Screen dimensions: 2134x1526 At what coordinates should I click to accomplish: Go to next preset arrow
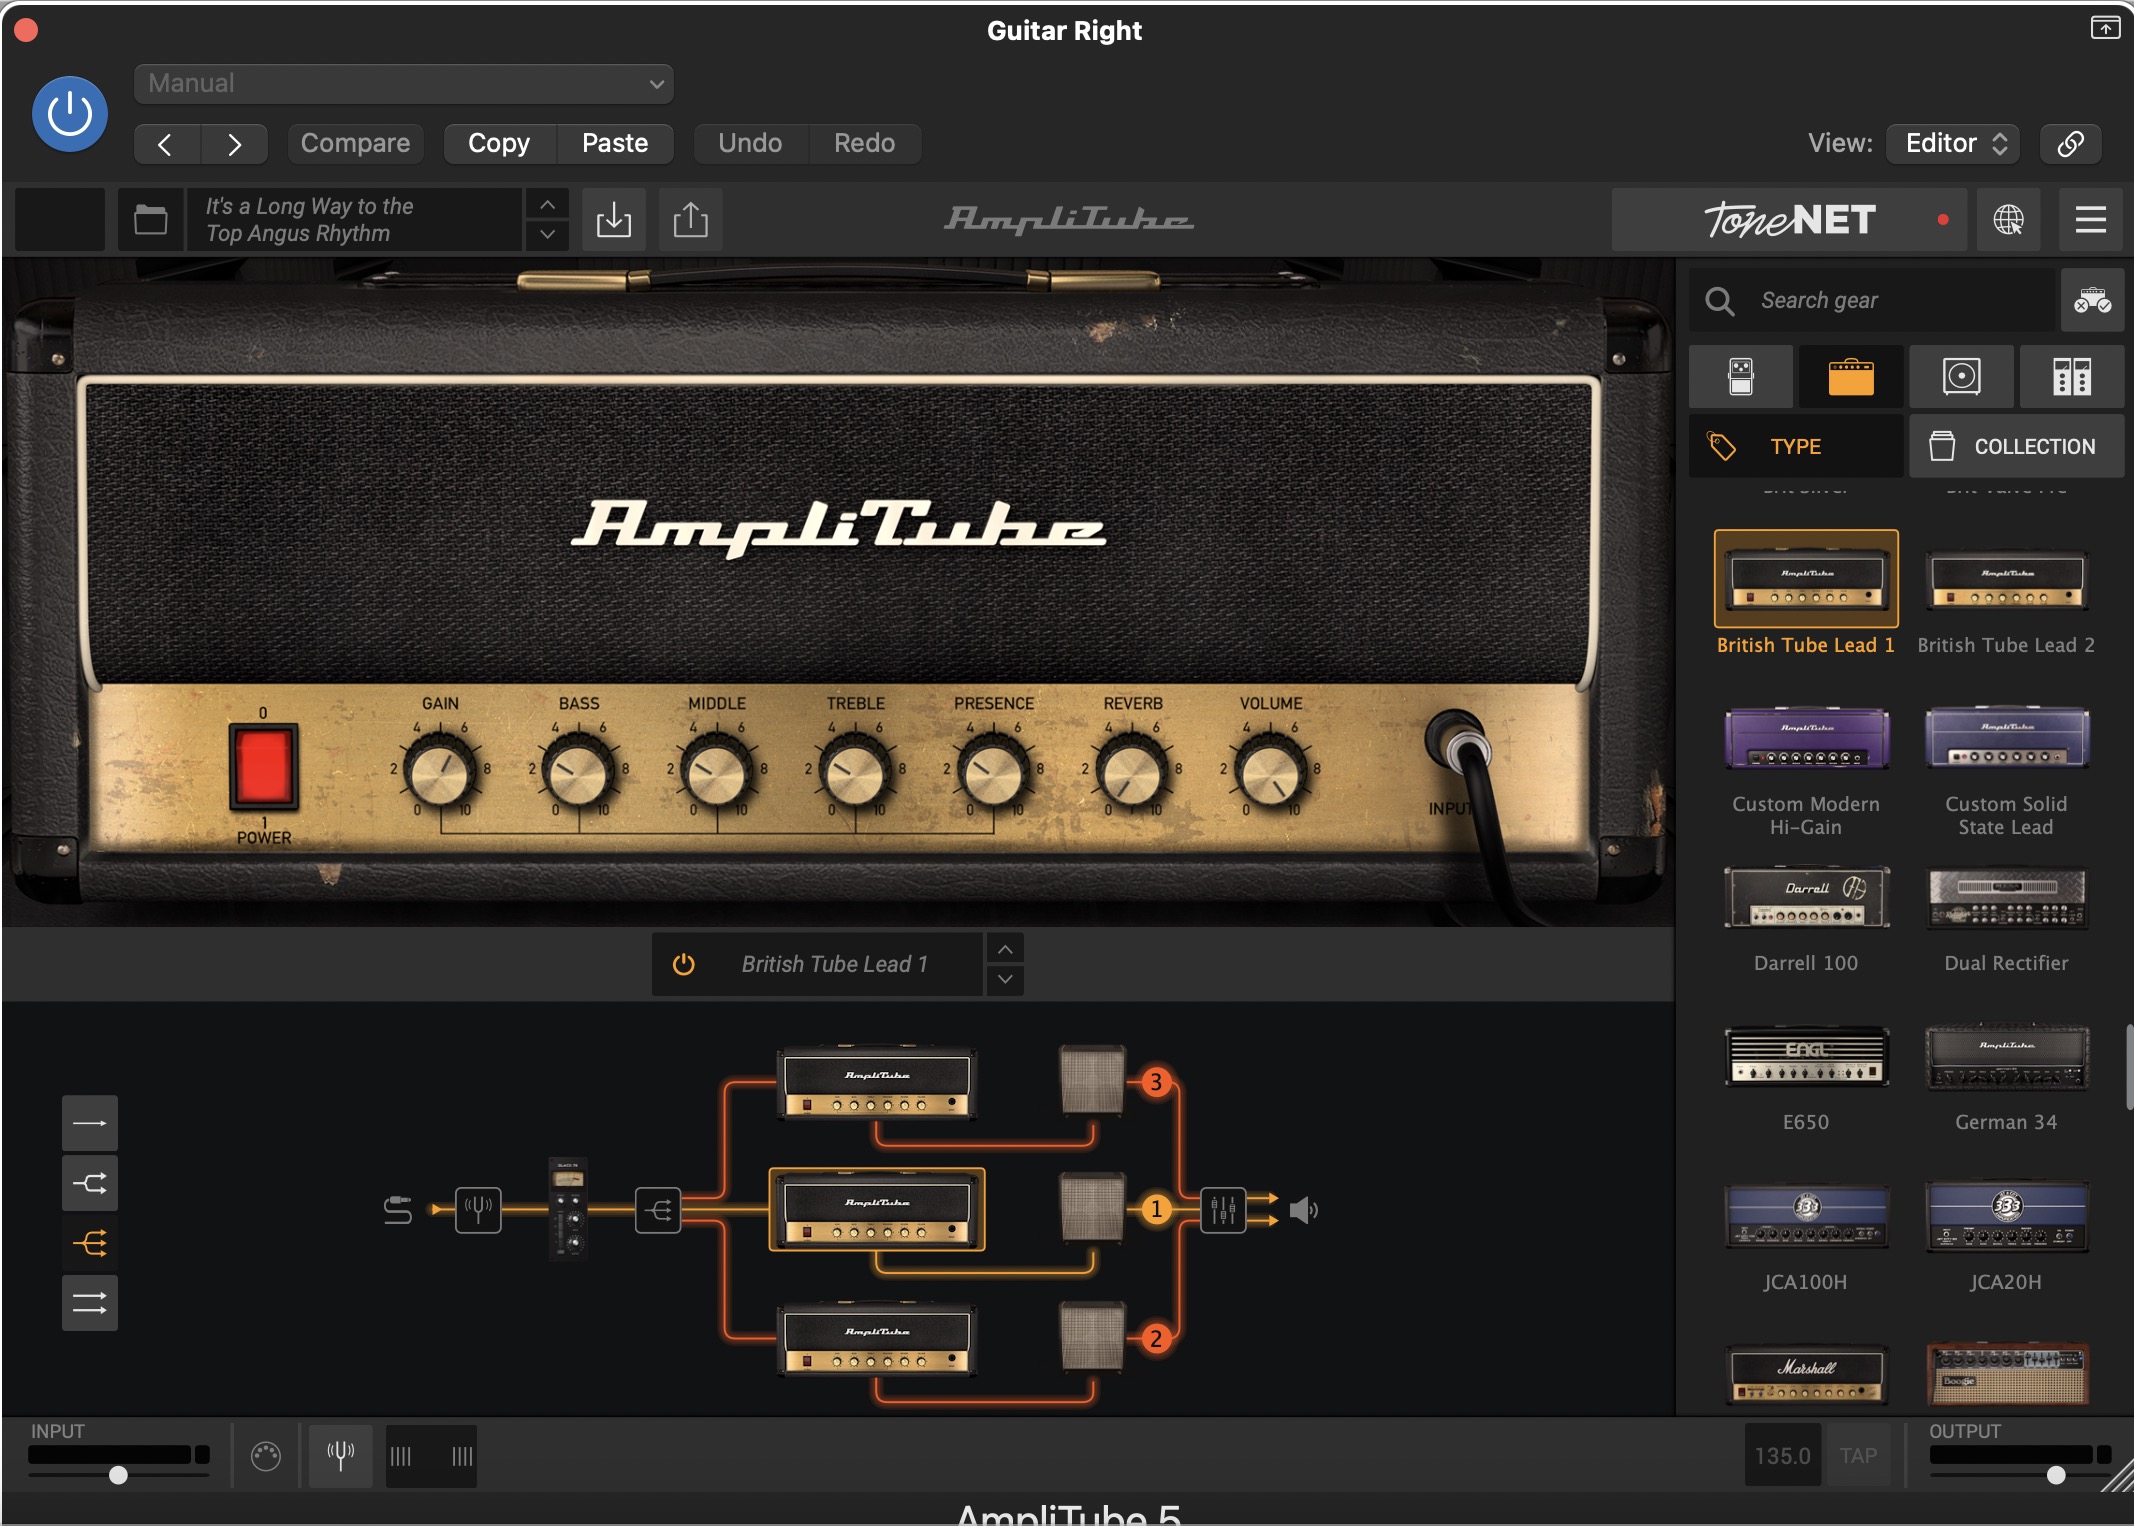pyautogui.click(x=234, y=144)
